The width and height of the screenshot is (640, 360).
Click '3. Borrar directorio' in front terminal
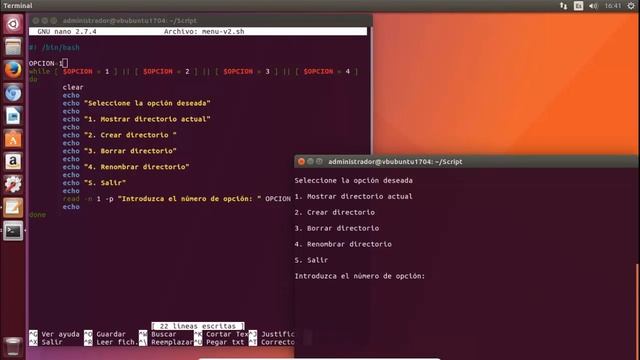coord(337,228)
